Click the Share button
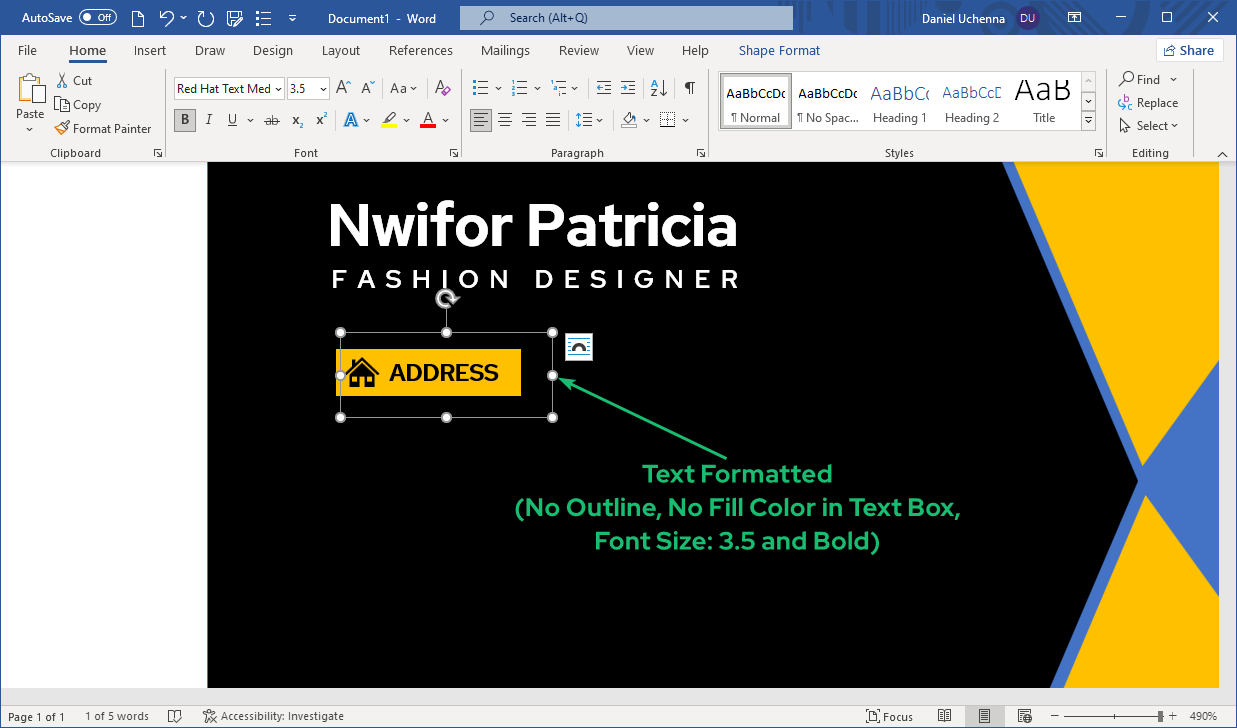Image resolution: width=1237 pixels, height=728 pixels. coord(1189,50)
